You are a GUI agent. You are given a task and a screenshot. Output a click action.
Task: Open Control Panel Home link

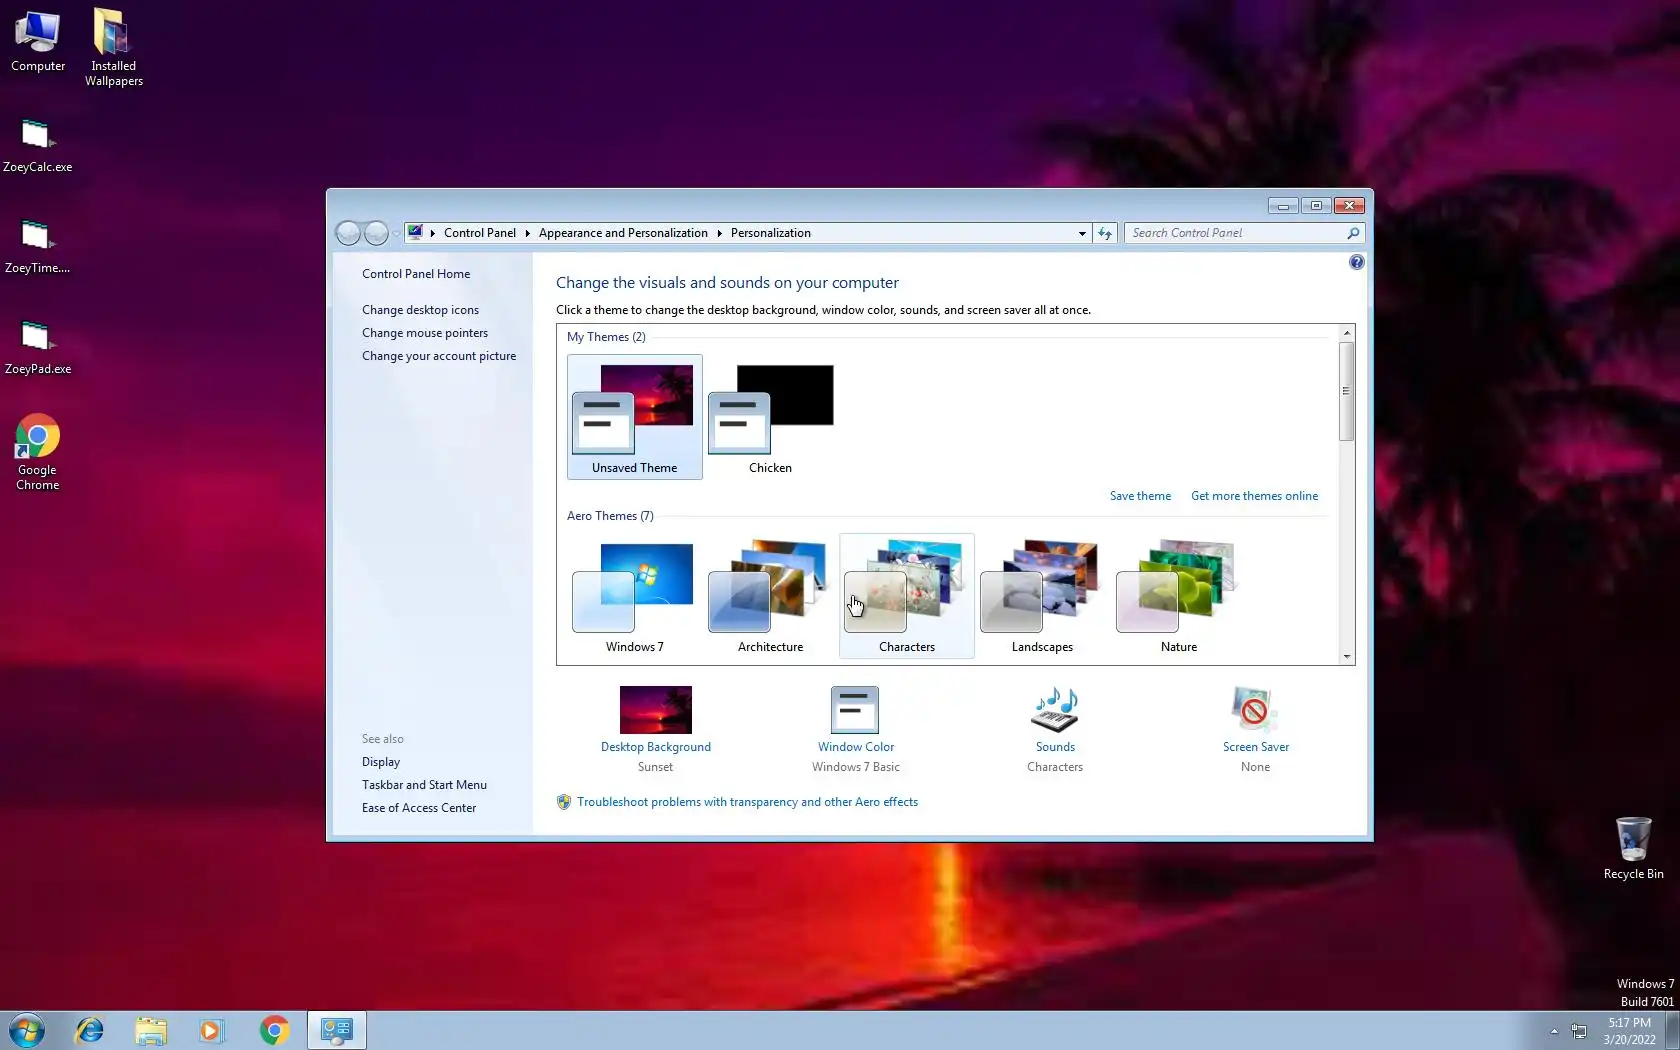pyautogui.click(x=416, y=274)
